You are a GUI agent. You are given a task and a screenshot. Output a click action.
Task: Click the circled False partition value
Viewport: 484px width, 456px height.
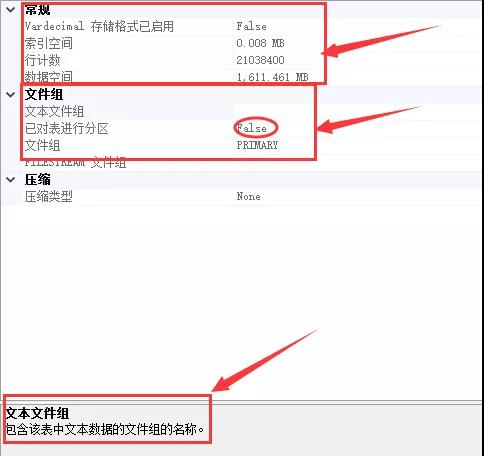pyautogui.click(x=252, y=128)
